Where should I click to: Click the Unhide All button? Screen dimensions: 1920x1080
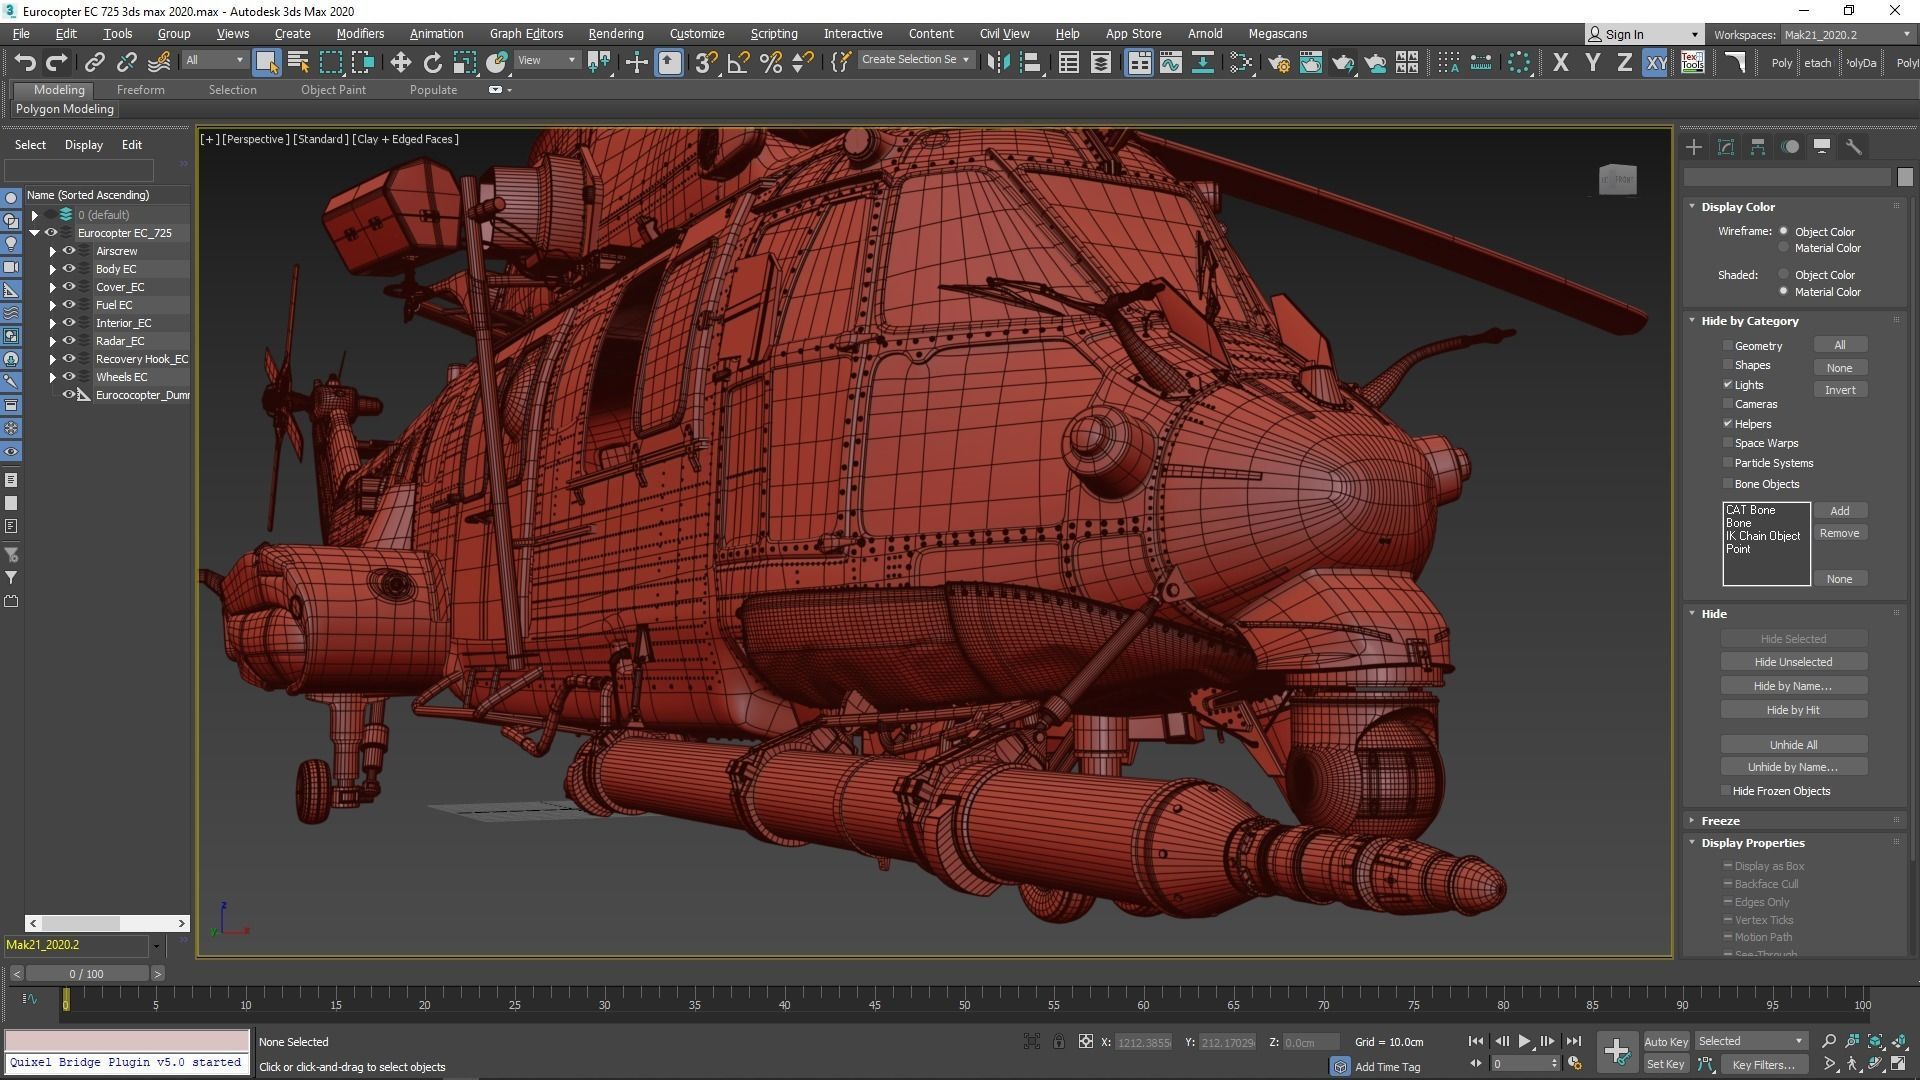pos(1792,744)
